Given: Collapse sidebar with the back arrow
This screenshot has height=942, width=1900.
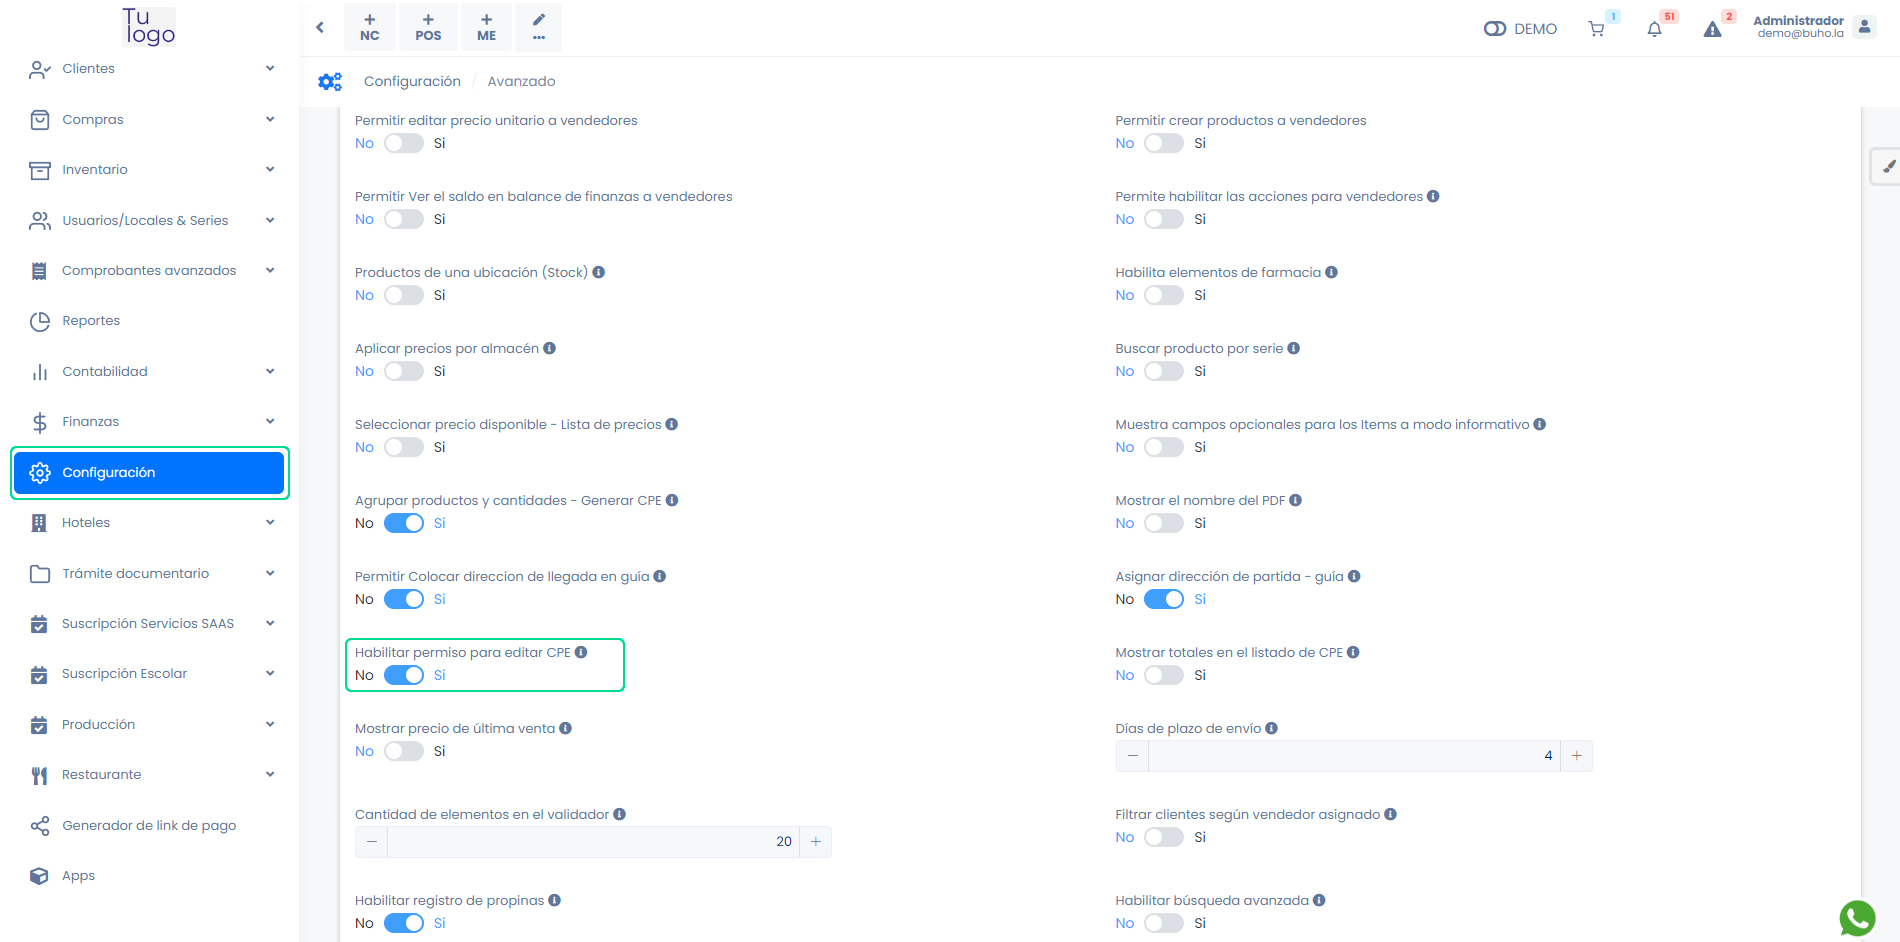Looking at the screenshot, I should point(320,27).
